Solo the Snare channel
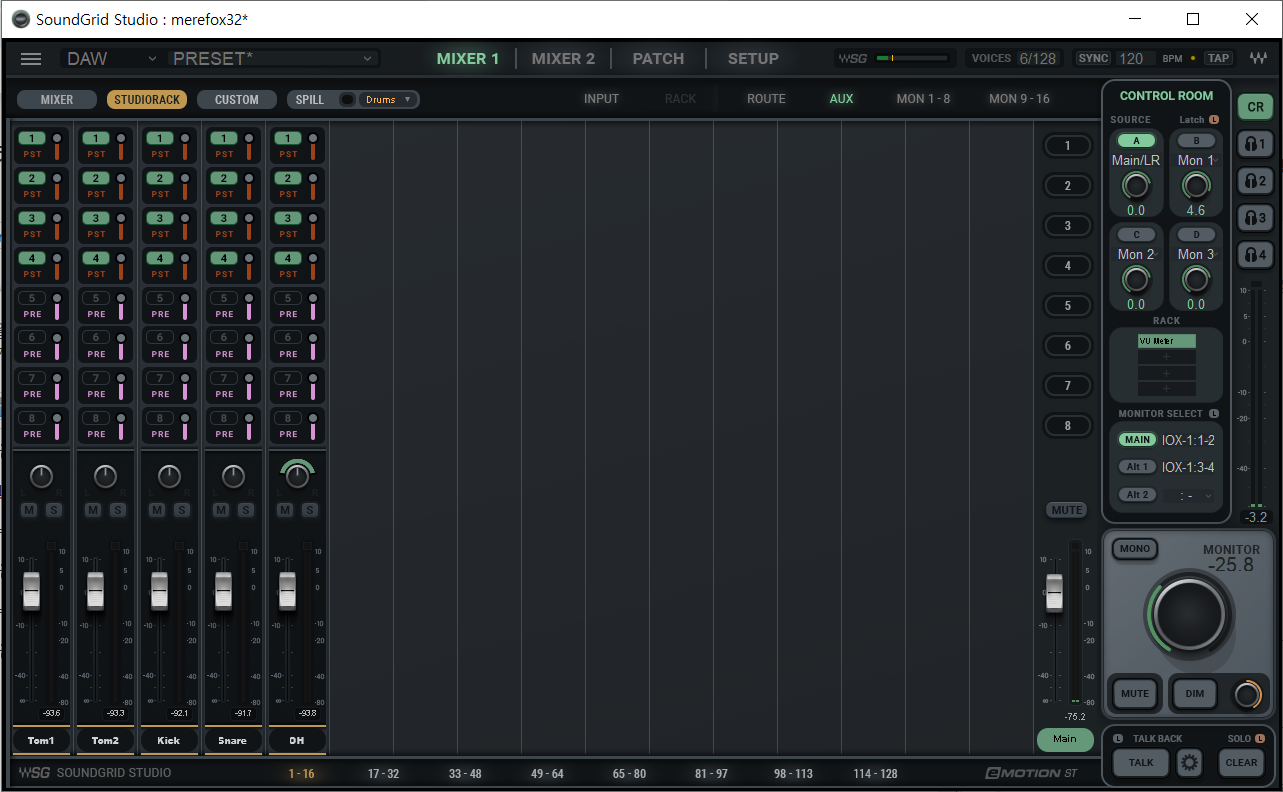The width and height of the screenshot is (1283, 792). (x=245, y=511)
